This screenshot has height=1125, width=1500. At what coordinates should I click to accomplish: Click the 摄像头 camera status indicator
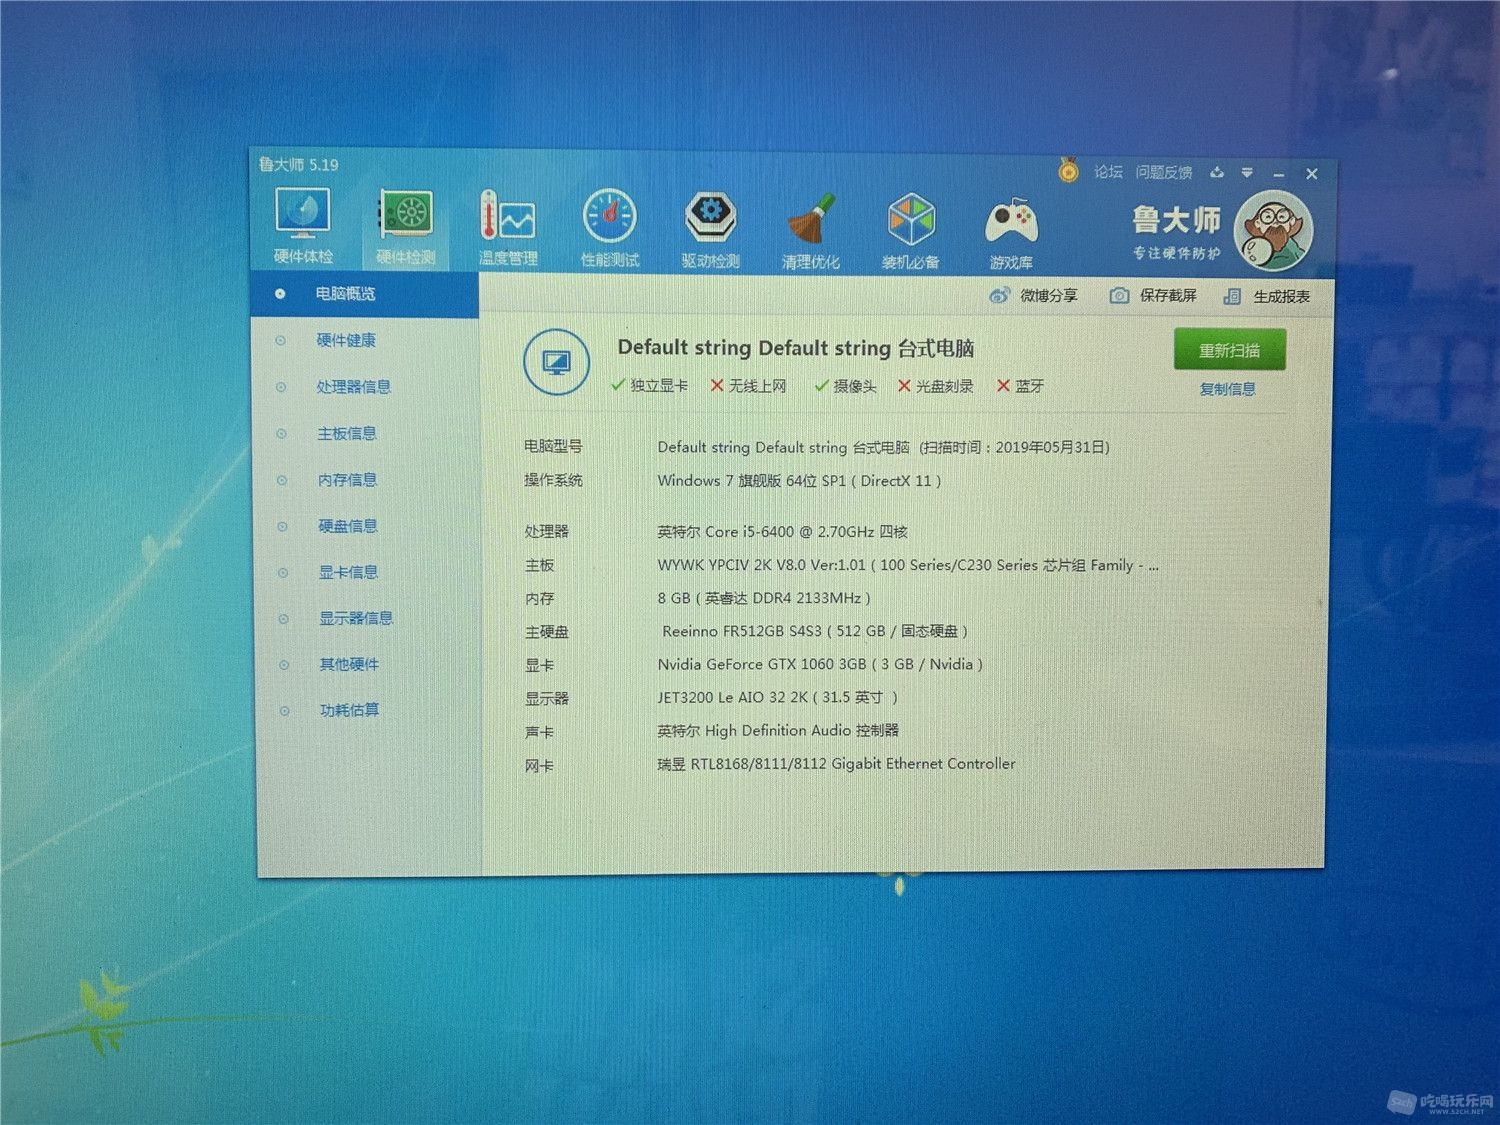pos(845,386)
